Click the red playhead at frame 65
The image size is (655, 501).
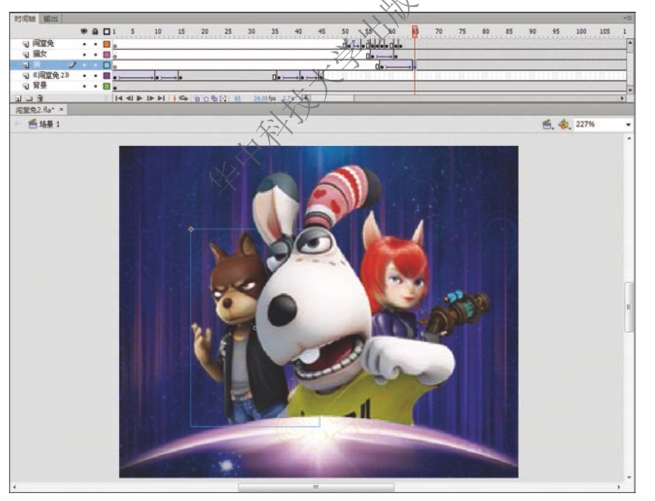point(414,32)
